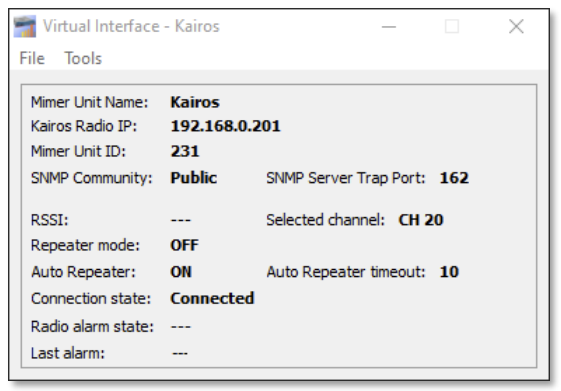The height and width of the screenshot is (391, 561).
Task: Click the disabled maximize button
Action: click(x=452, y=26)
